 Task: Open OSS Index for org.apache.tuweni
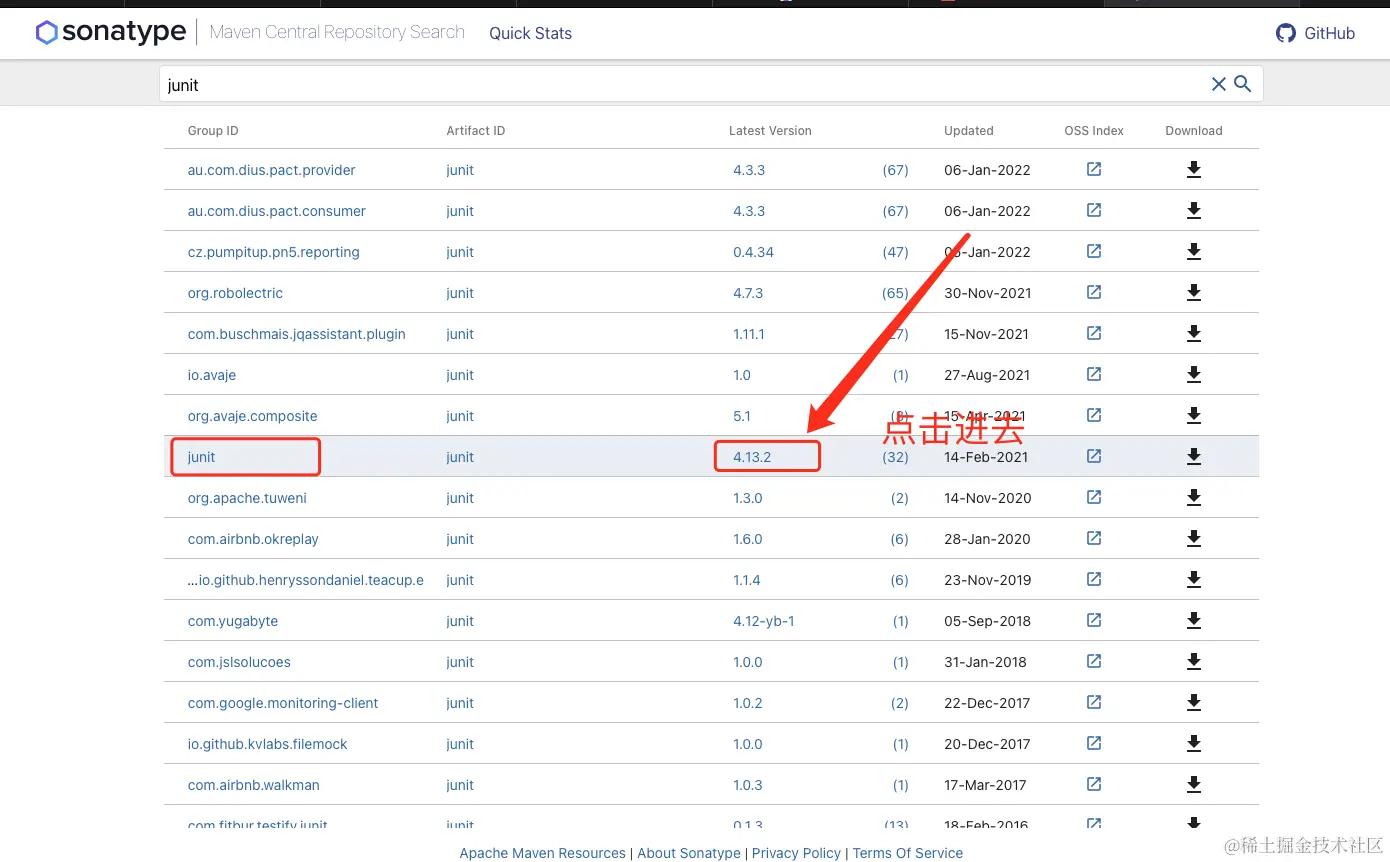pos(1094,498)
